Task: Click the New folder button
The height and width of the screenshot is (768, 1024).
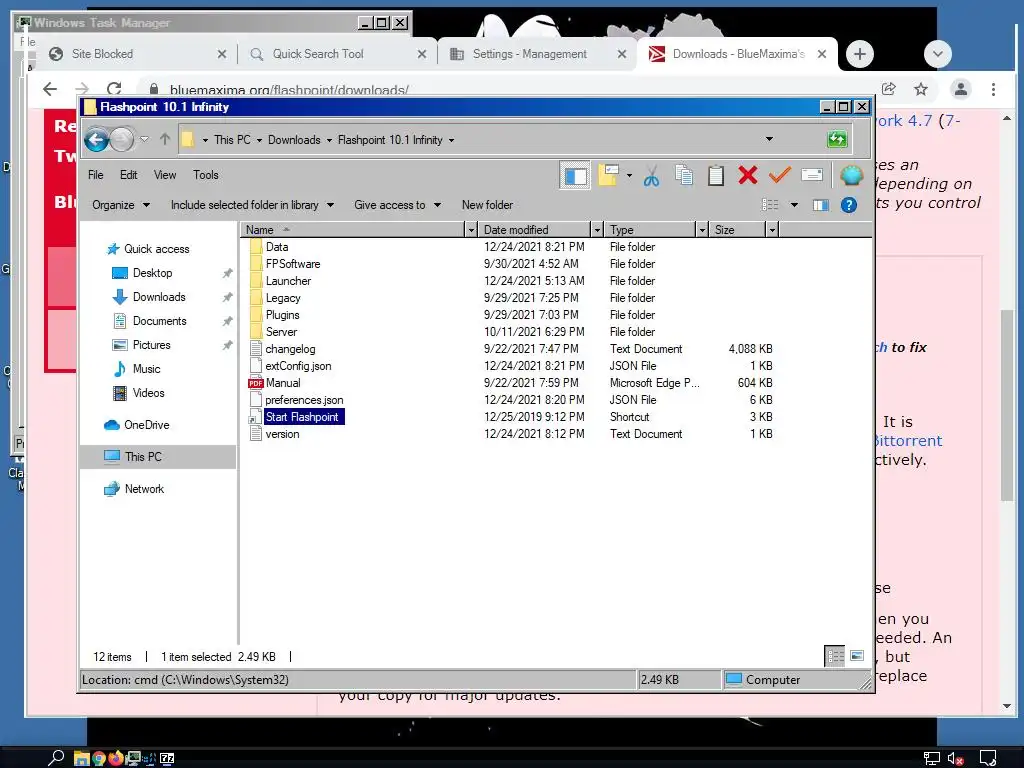Action: [x=487, y=205]
